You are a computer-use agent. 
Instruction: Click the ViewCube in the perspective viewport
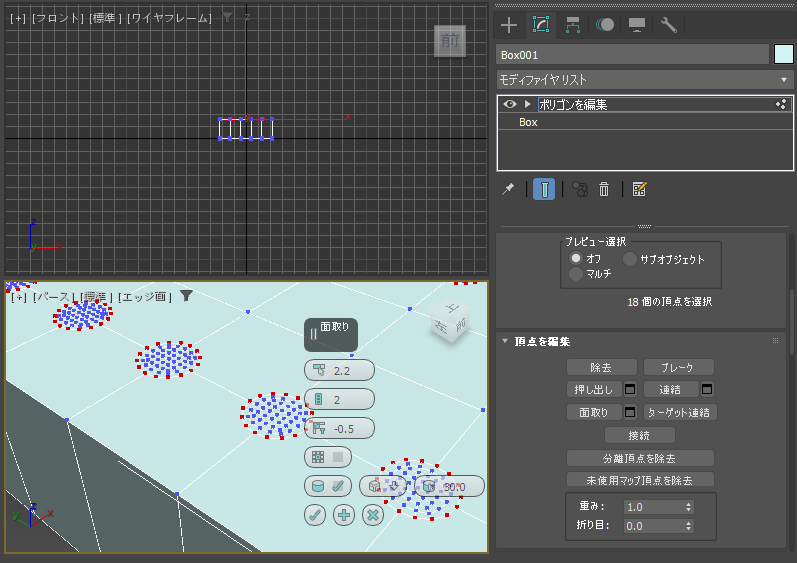tap(450, 321)
